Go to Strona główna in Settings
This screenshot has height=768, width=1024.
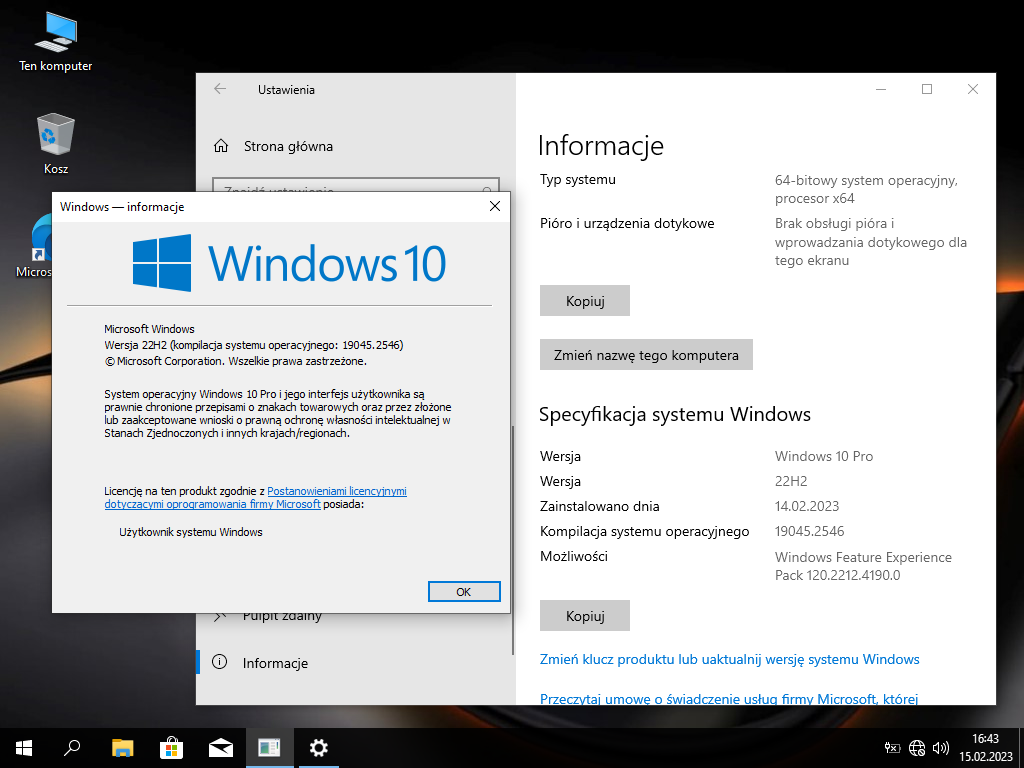click(288, 146)
